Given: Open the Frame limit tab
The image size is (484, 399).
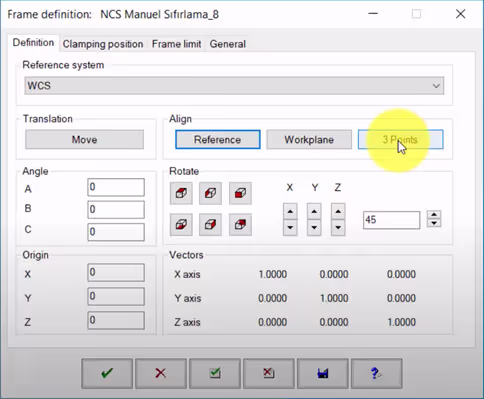Looking at the screenshot, I should tap(176, 44).
